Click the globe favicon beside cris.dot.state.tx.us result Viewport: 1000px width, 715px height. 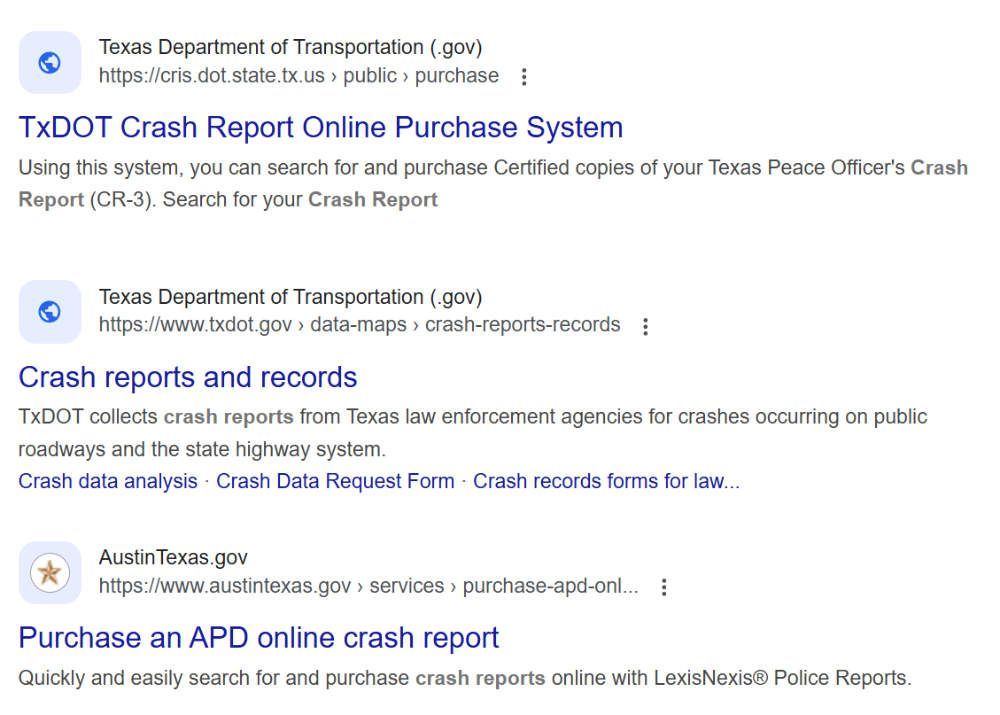[x=50, y=63]
